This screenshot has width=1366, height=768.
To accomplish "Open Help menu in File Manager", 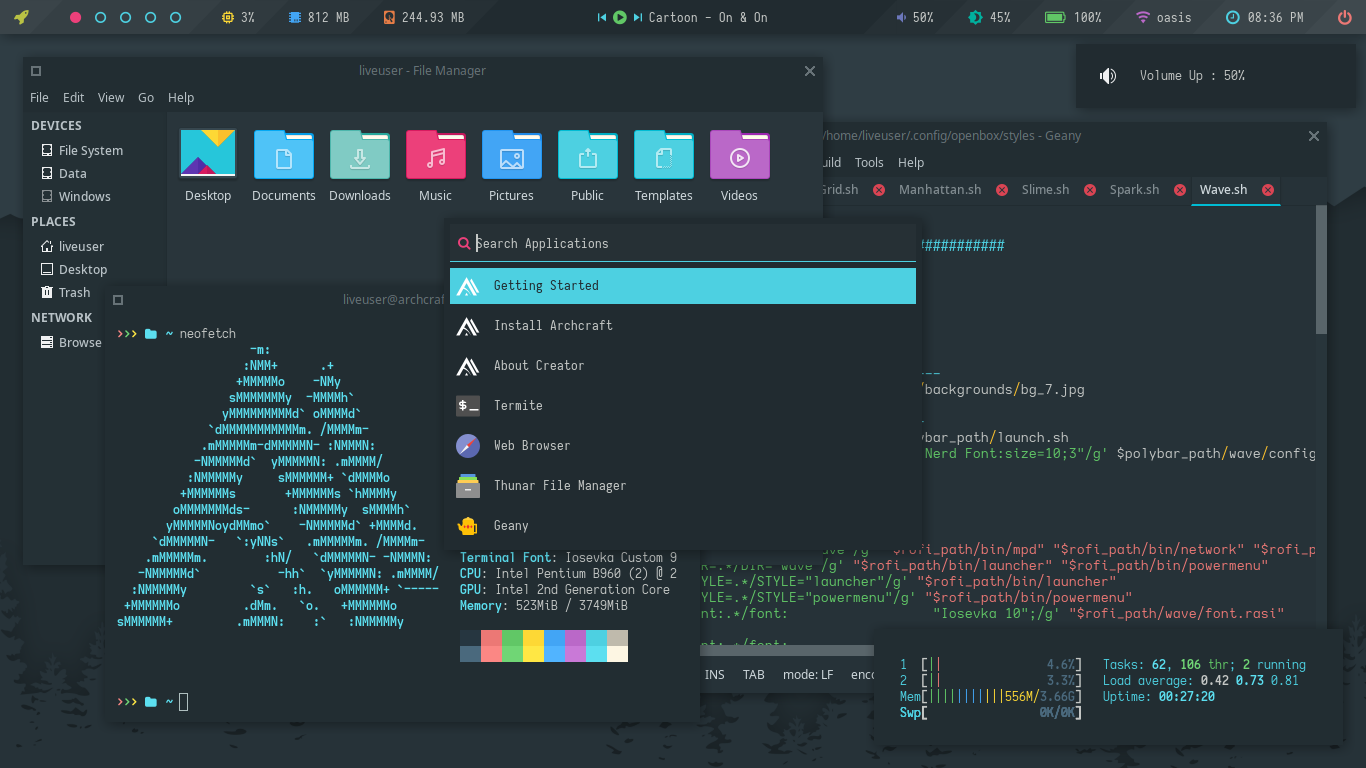I will (x=181, y=98).
